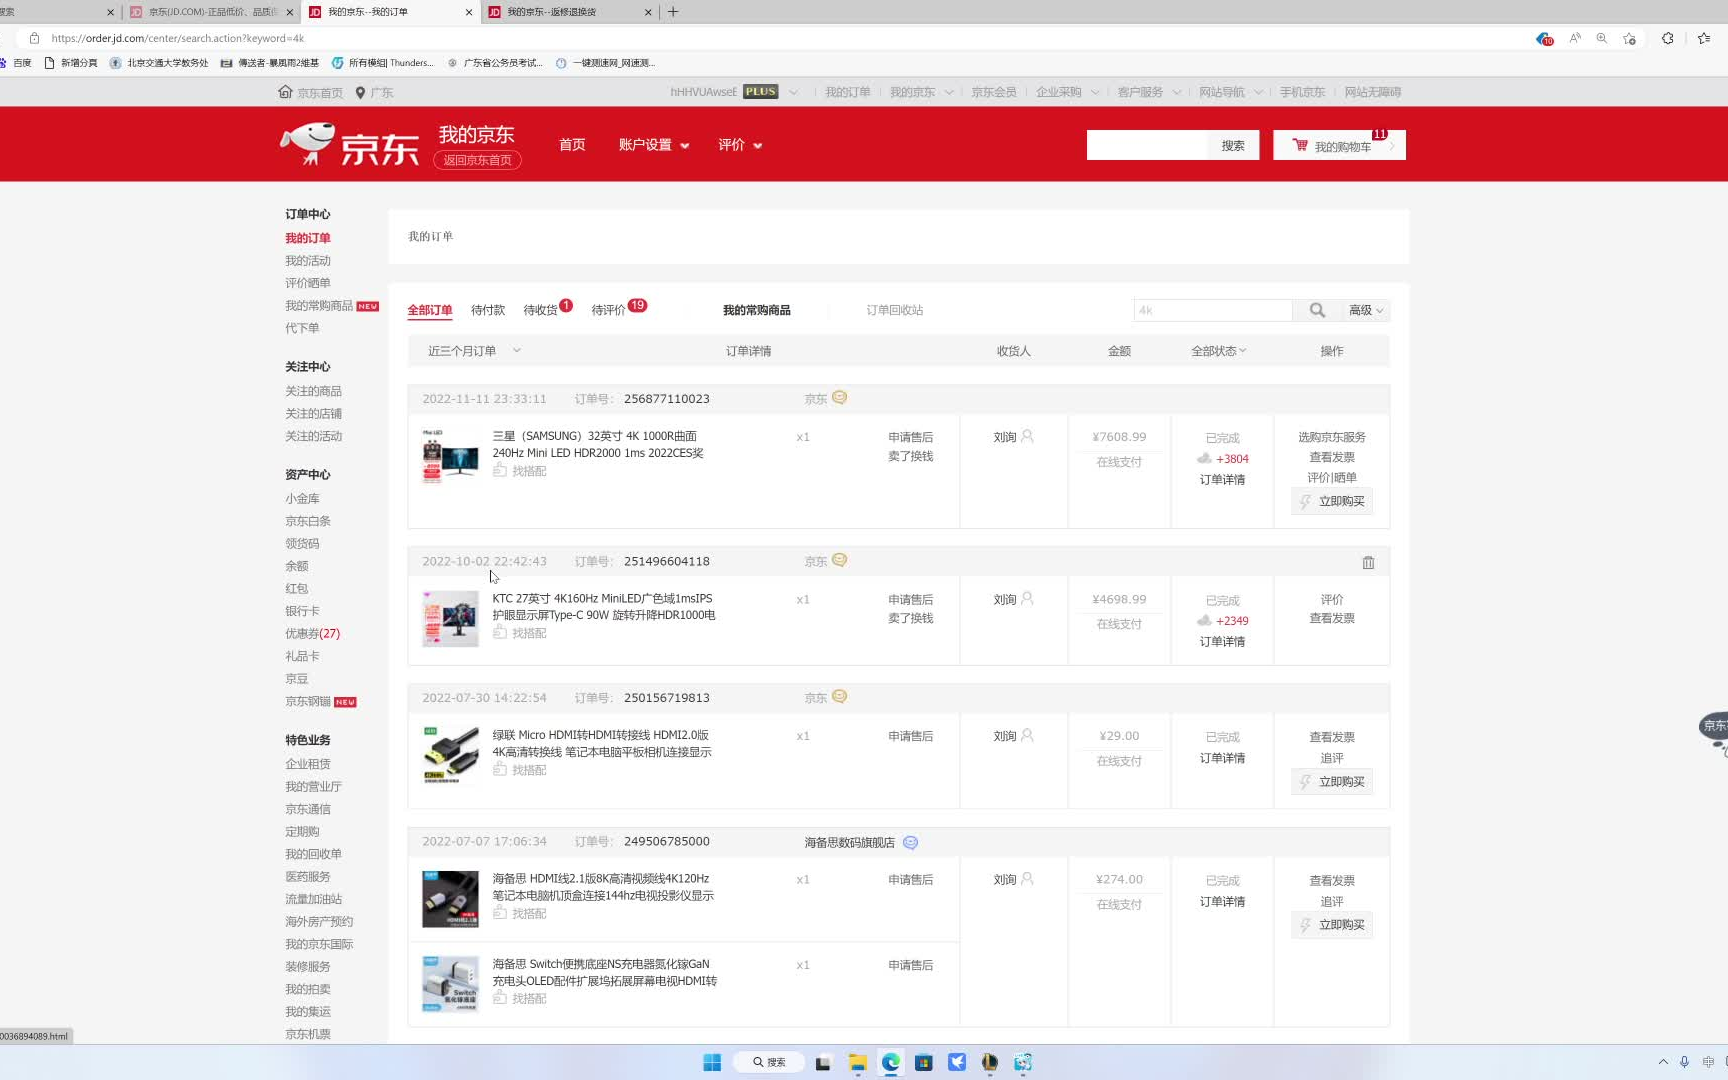Image resolution: width=1728 pixels, height=1080 pixels.
Task: Open 我的活动 in the sidebar
Action: pyautogui.click(x=308, y=261)
